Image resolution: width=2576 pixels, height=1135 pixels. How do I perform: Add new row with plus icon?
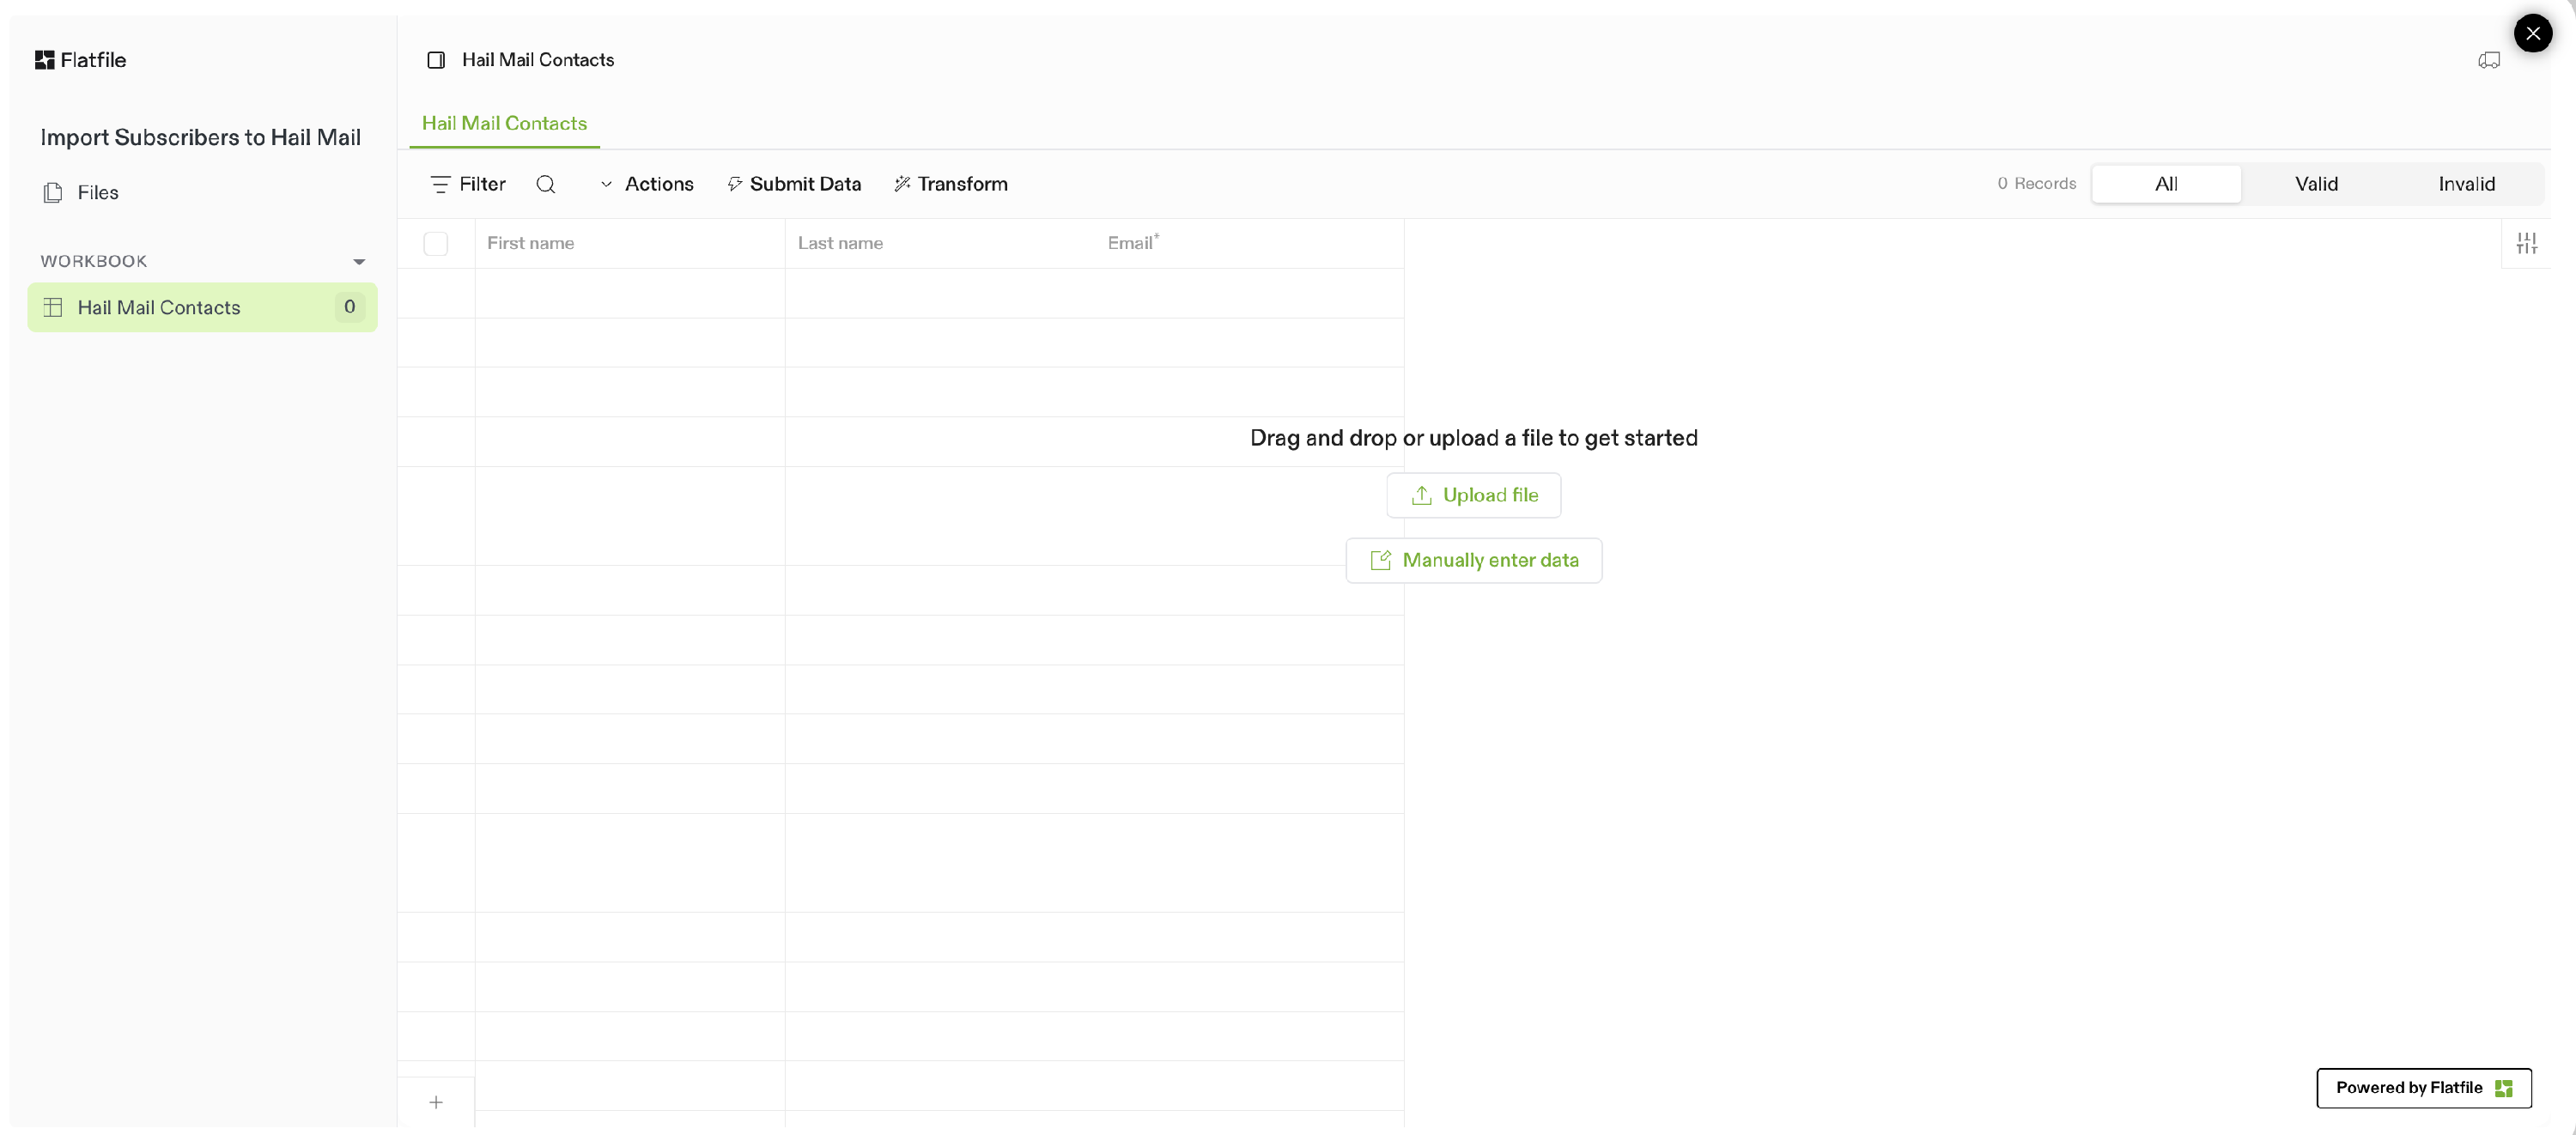pyautogui.click(x=436, y=1102)
